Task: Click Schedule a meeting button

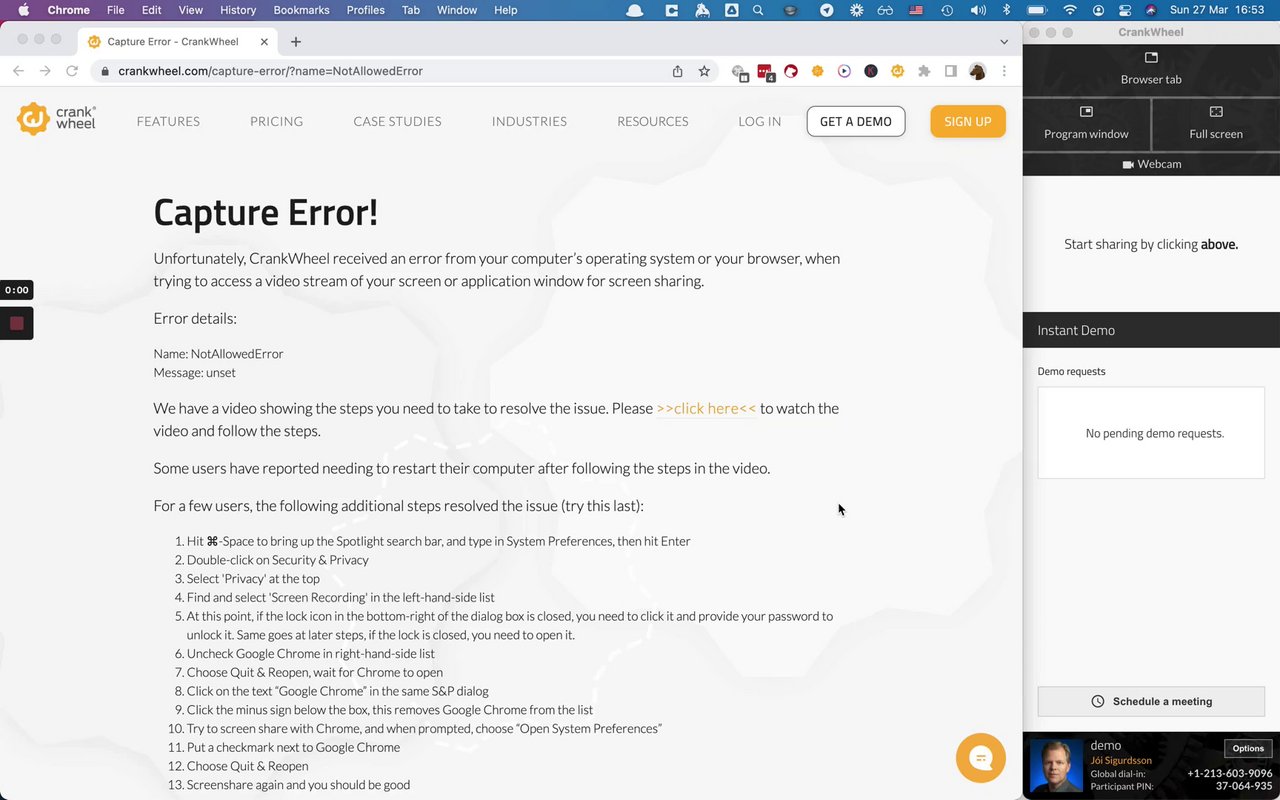Action: (1151, 701)
